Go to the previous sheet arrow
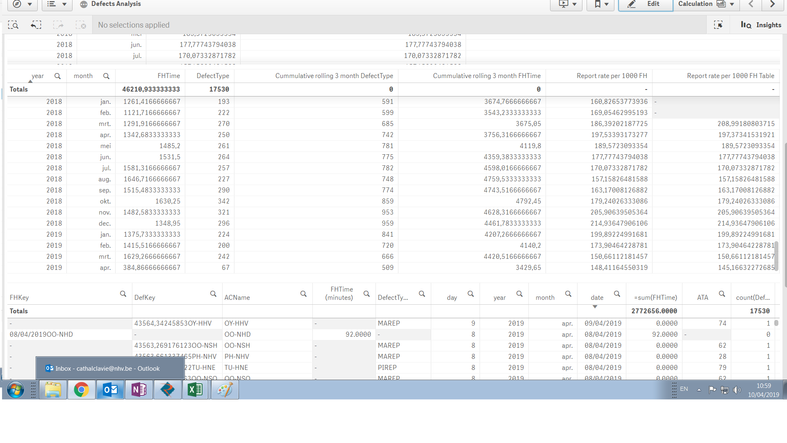The image size is (787, 443). [x=751, y=4]
